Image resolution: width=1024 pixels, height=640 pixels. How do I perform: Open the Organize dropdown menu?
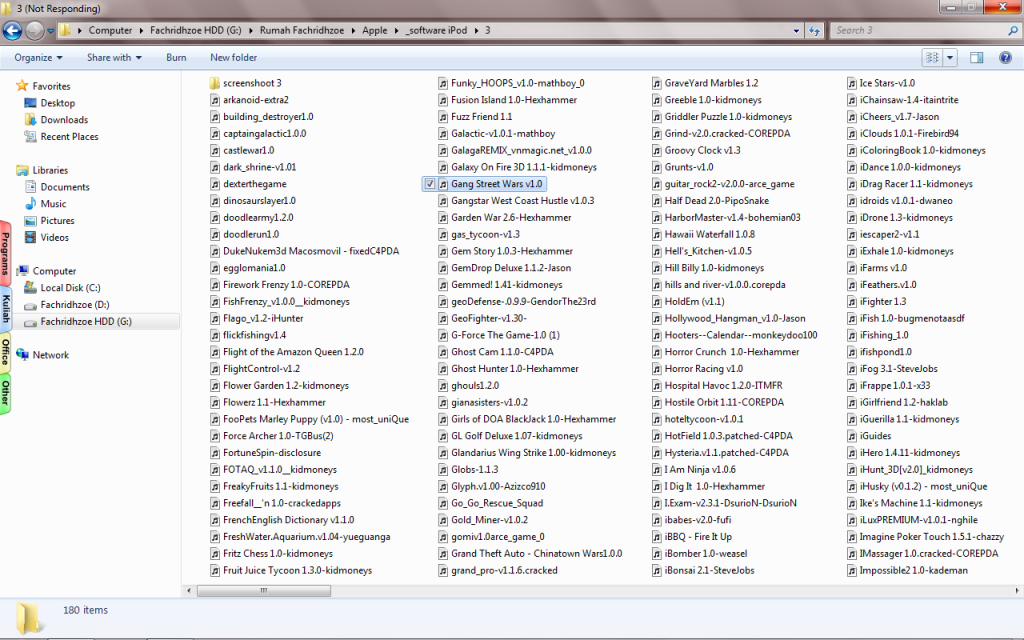[39, 57]
